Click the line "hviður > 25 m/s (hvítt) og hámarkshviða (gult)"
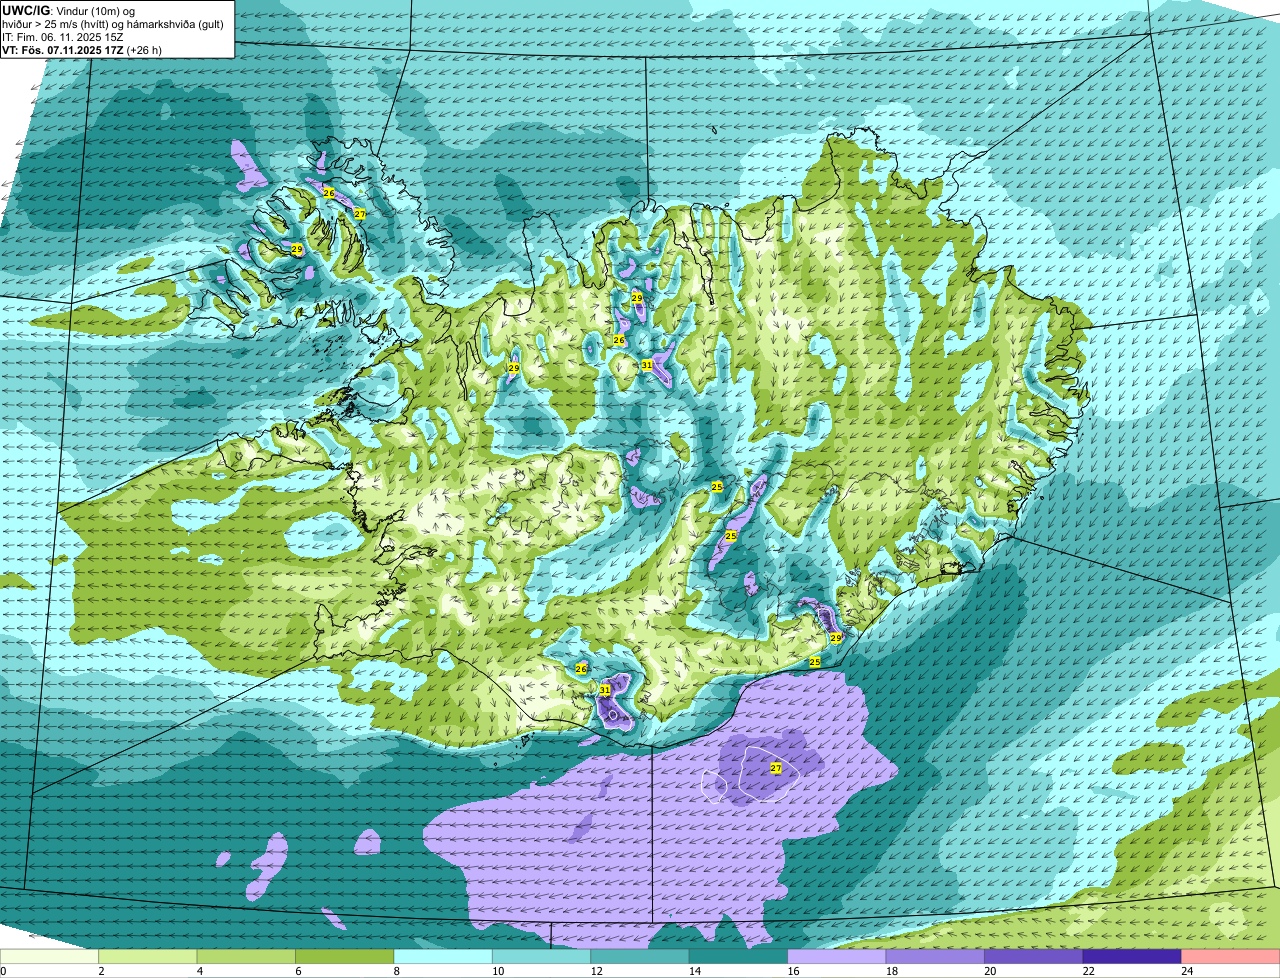The height and width of the screenshot is (978, 1280). coord(113,23)
